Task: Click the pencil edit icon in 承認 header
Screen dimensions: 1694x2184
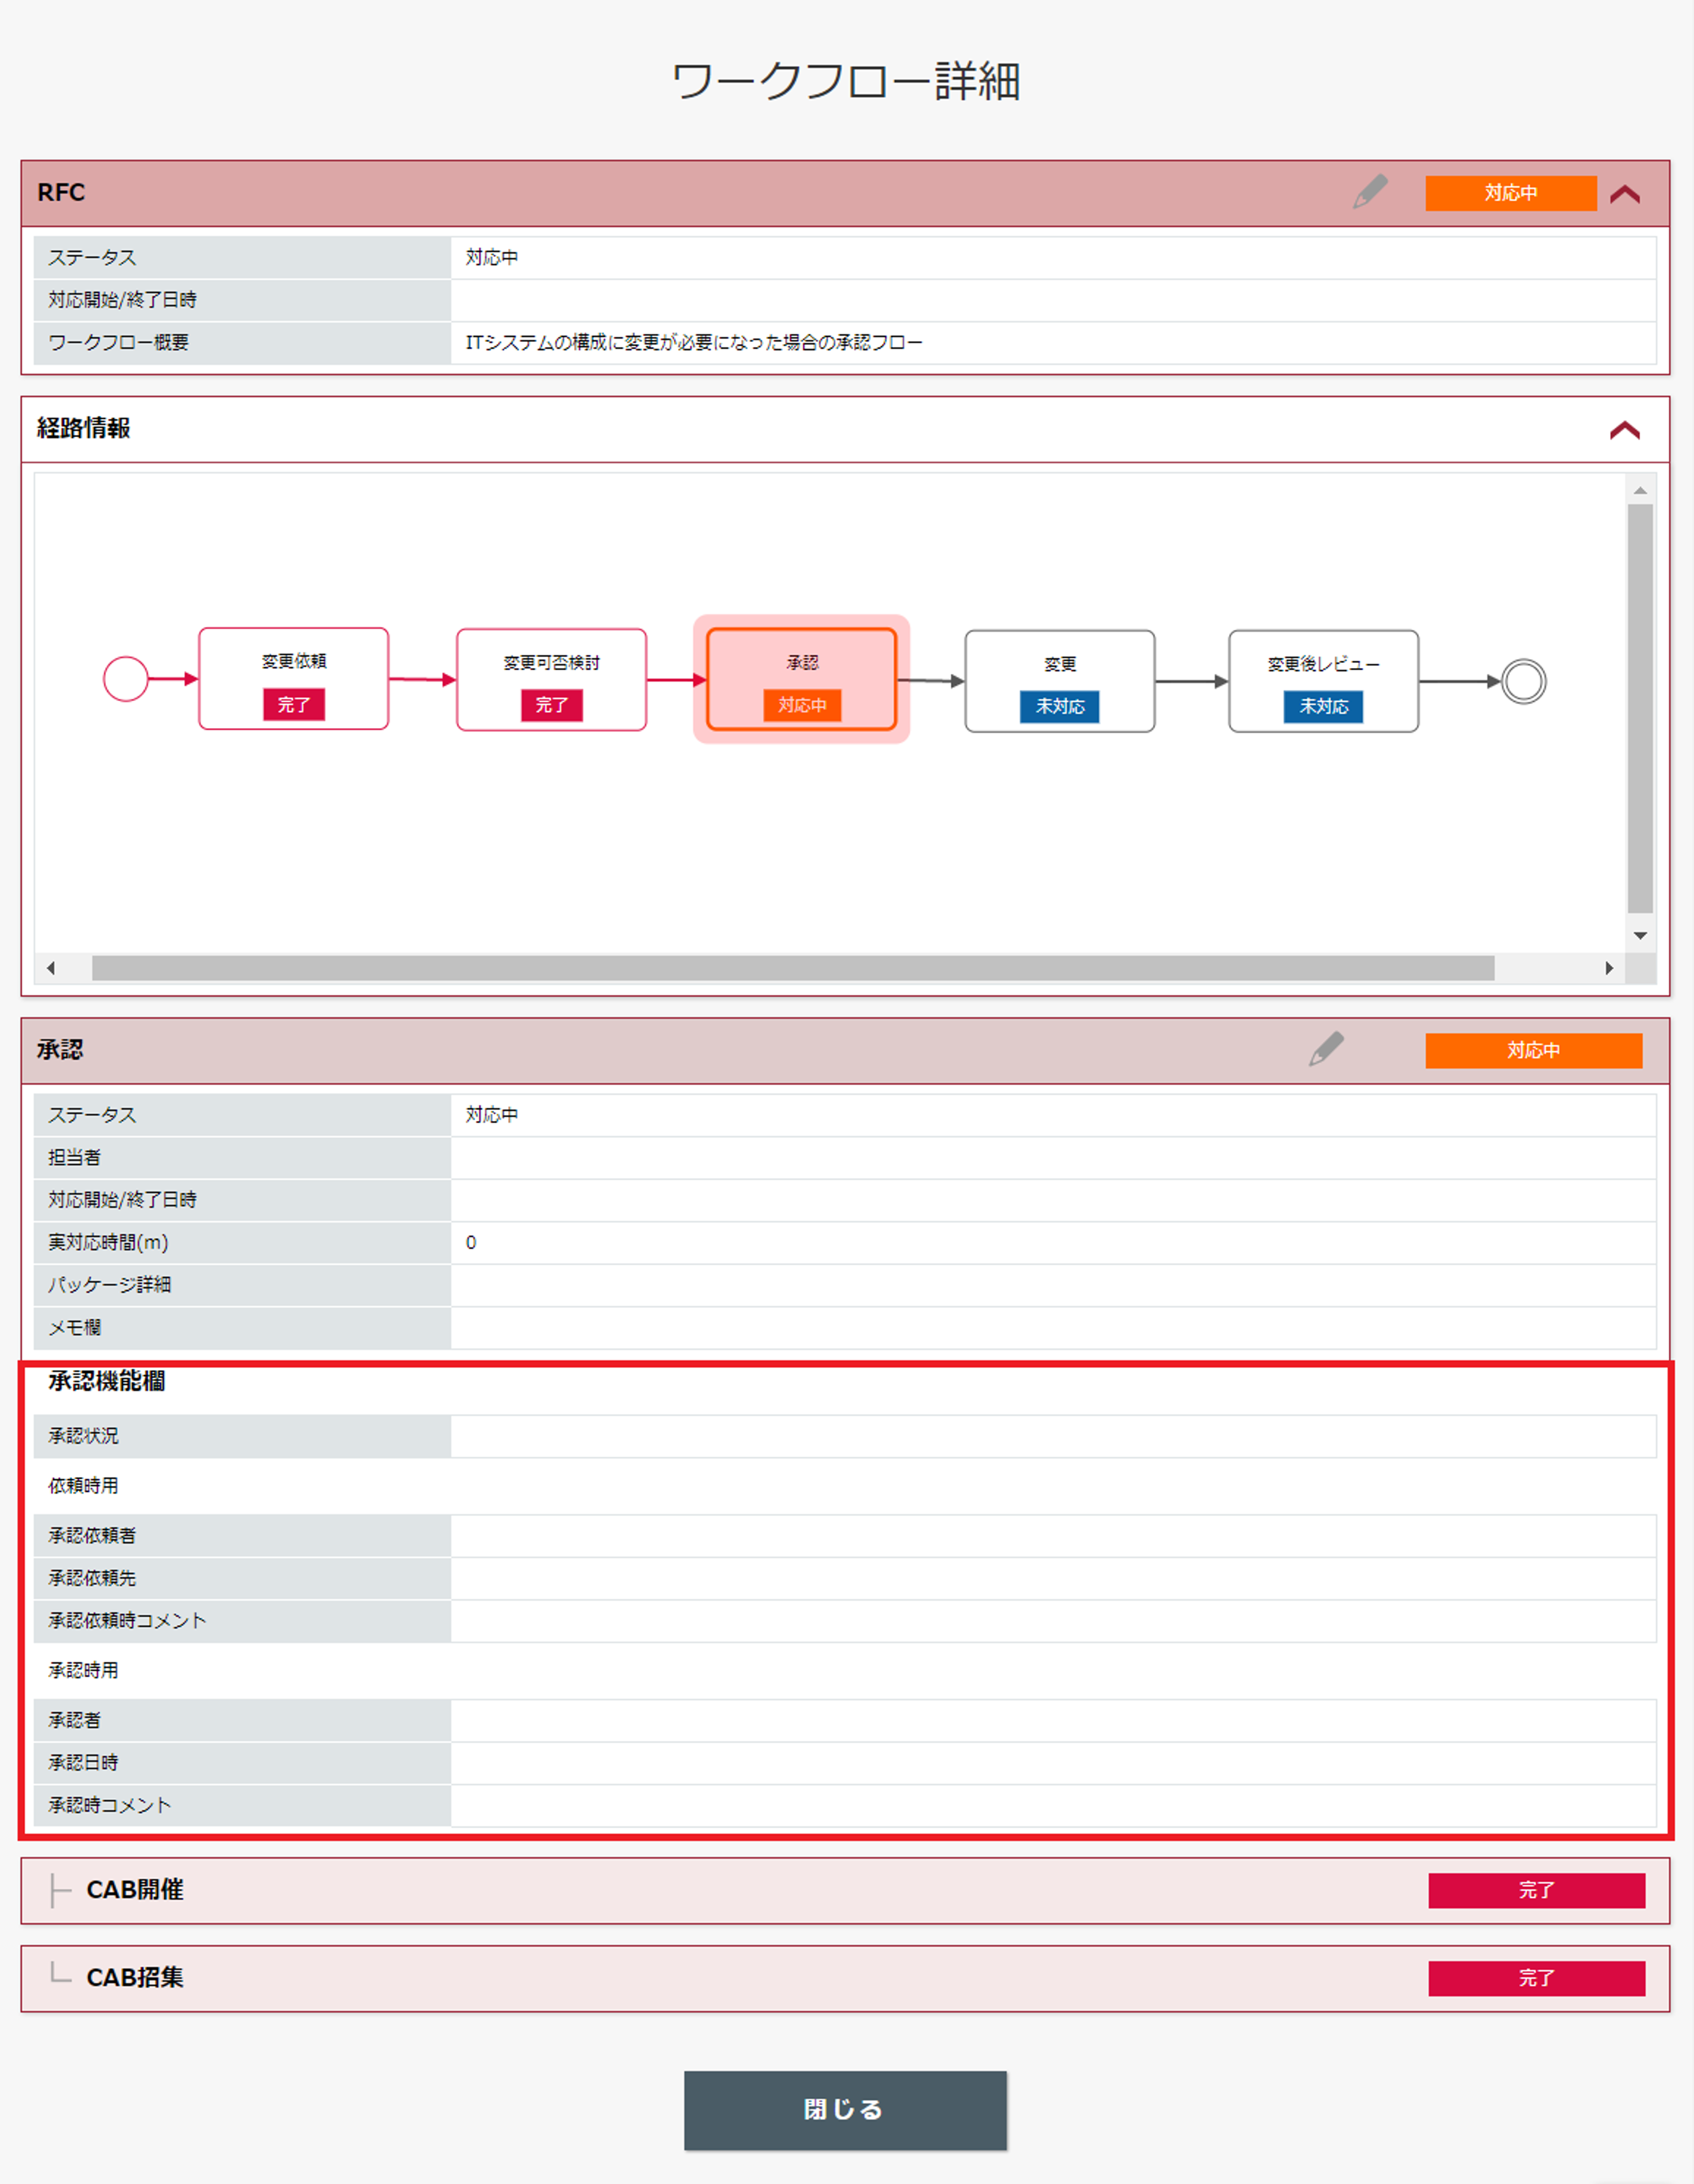Action: click(1326, 1049)
